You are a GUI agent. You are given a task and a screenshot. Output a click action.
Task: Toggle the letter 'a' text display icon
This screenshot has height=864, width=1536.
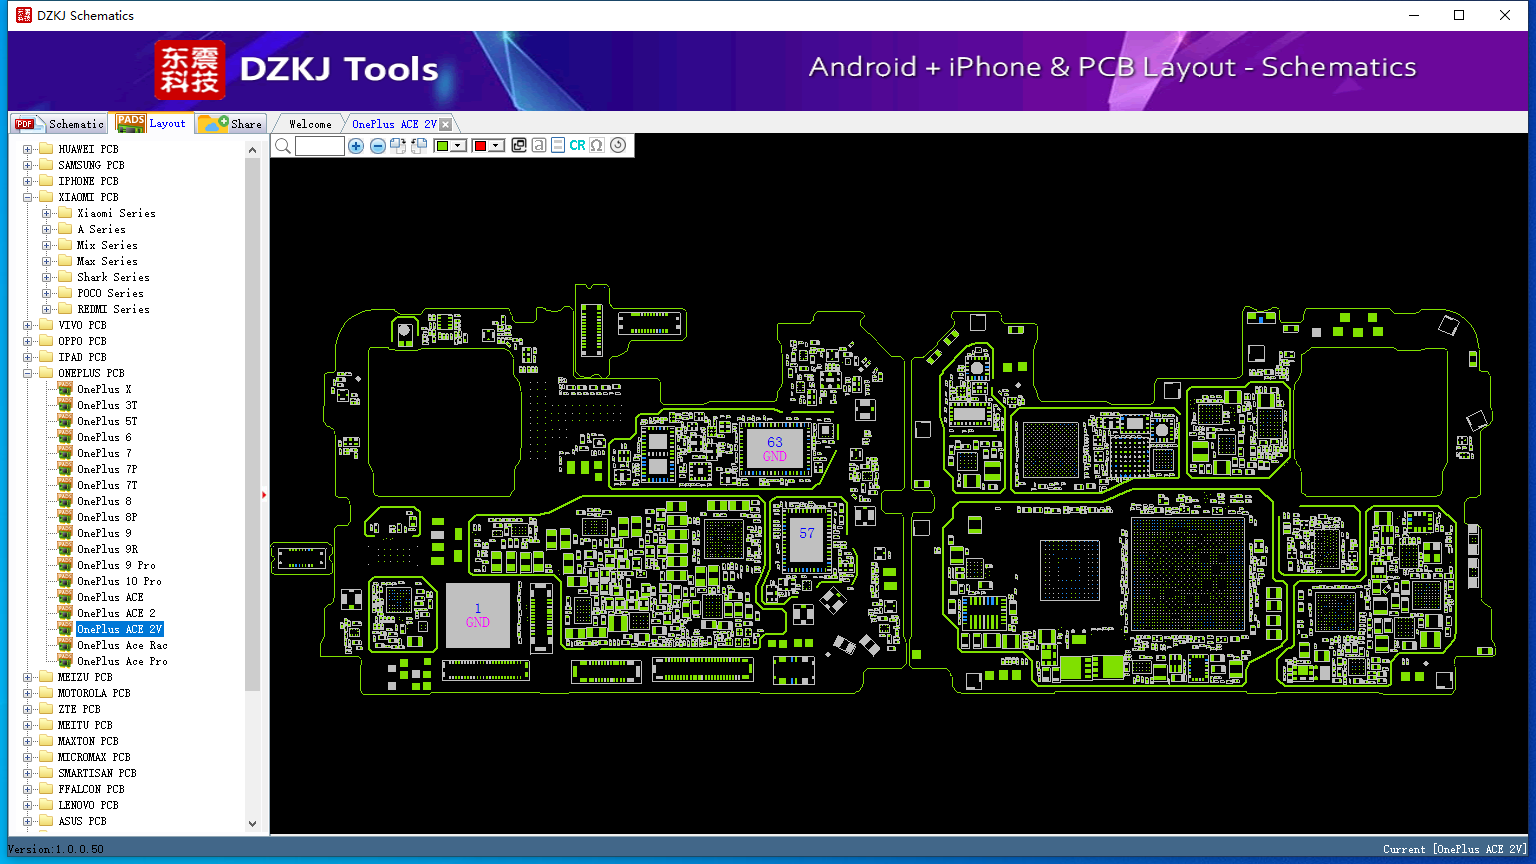pyautogui.click(x=538, y=146)
